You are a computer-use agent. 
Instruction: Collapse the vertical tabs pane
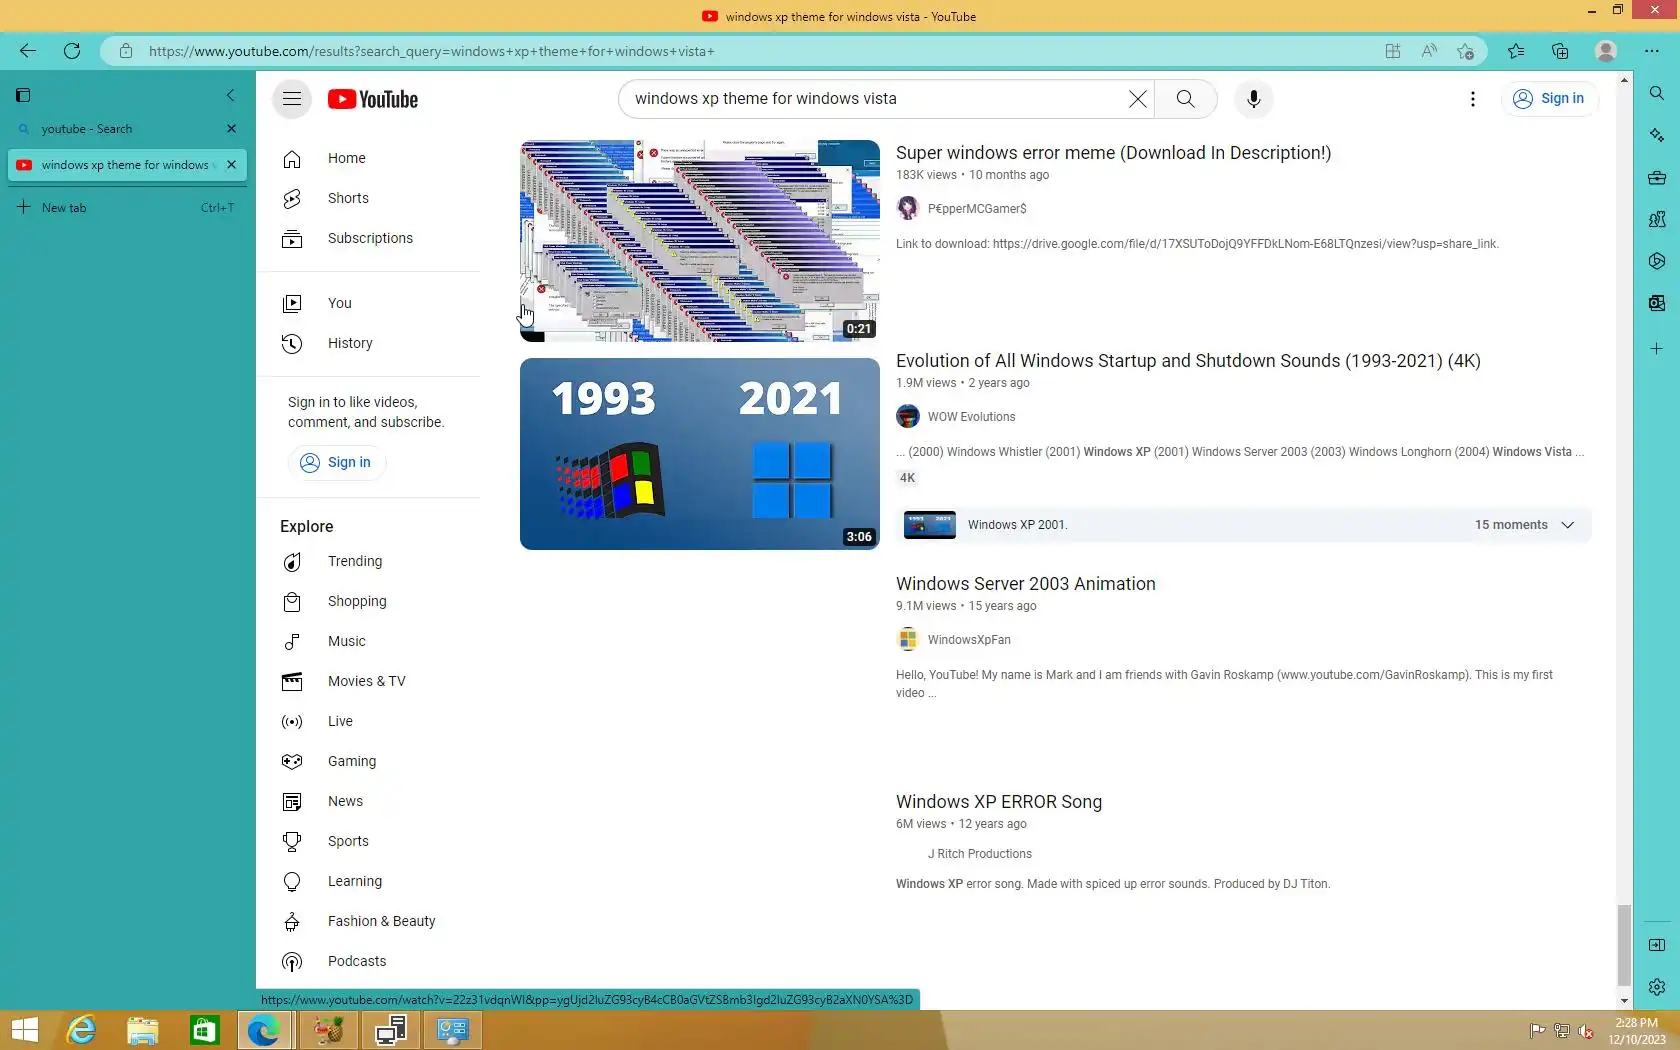coord(230,95)
